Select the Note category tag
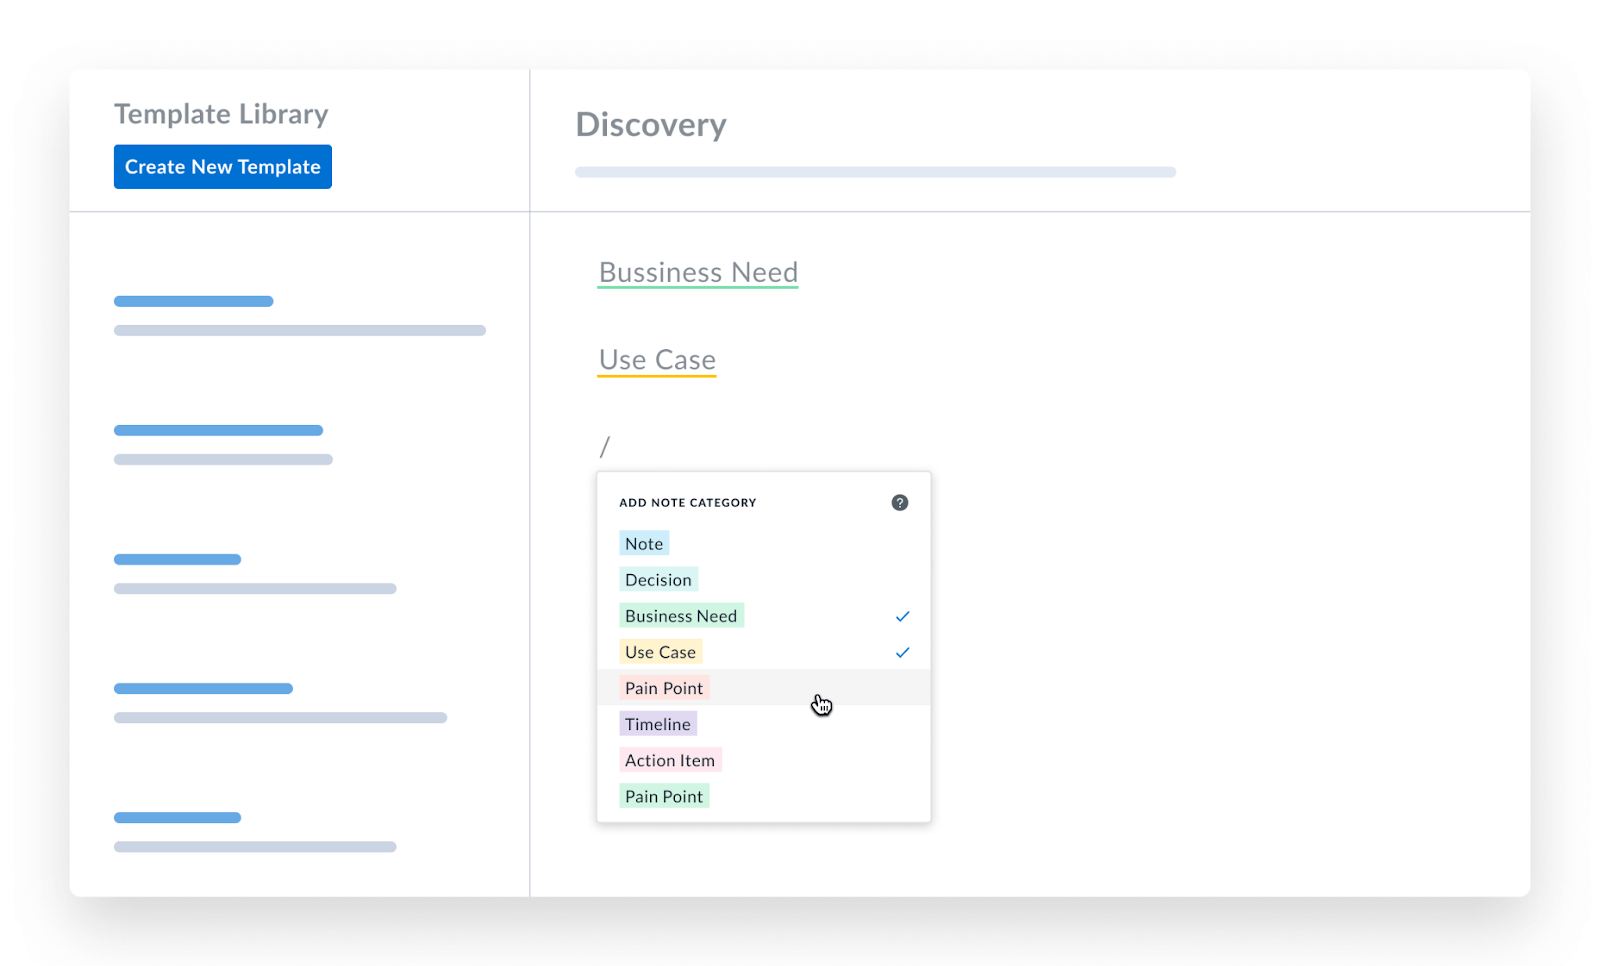1600x966 pixels. click(x=644, y=544)
